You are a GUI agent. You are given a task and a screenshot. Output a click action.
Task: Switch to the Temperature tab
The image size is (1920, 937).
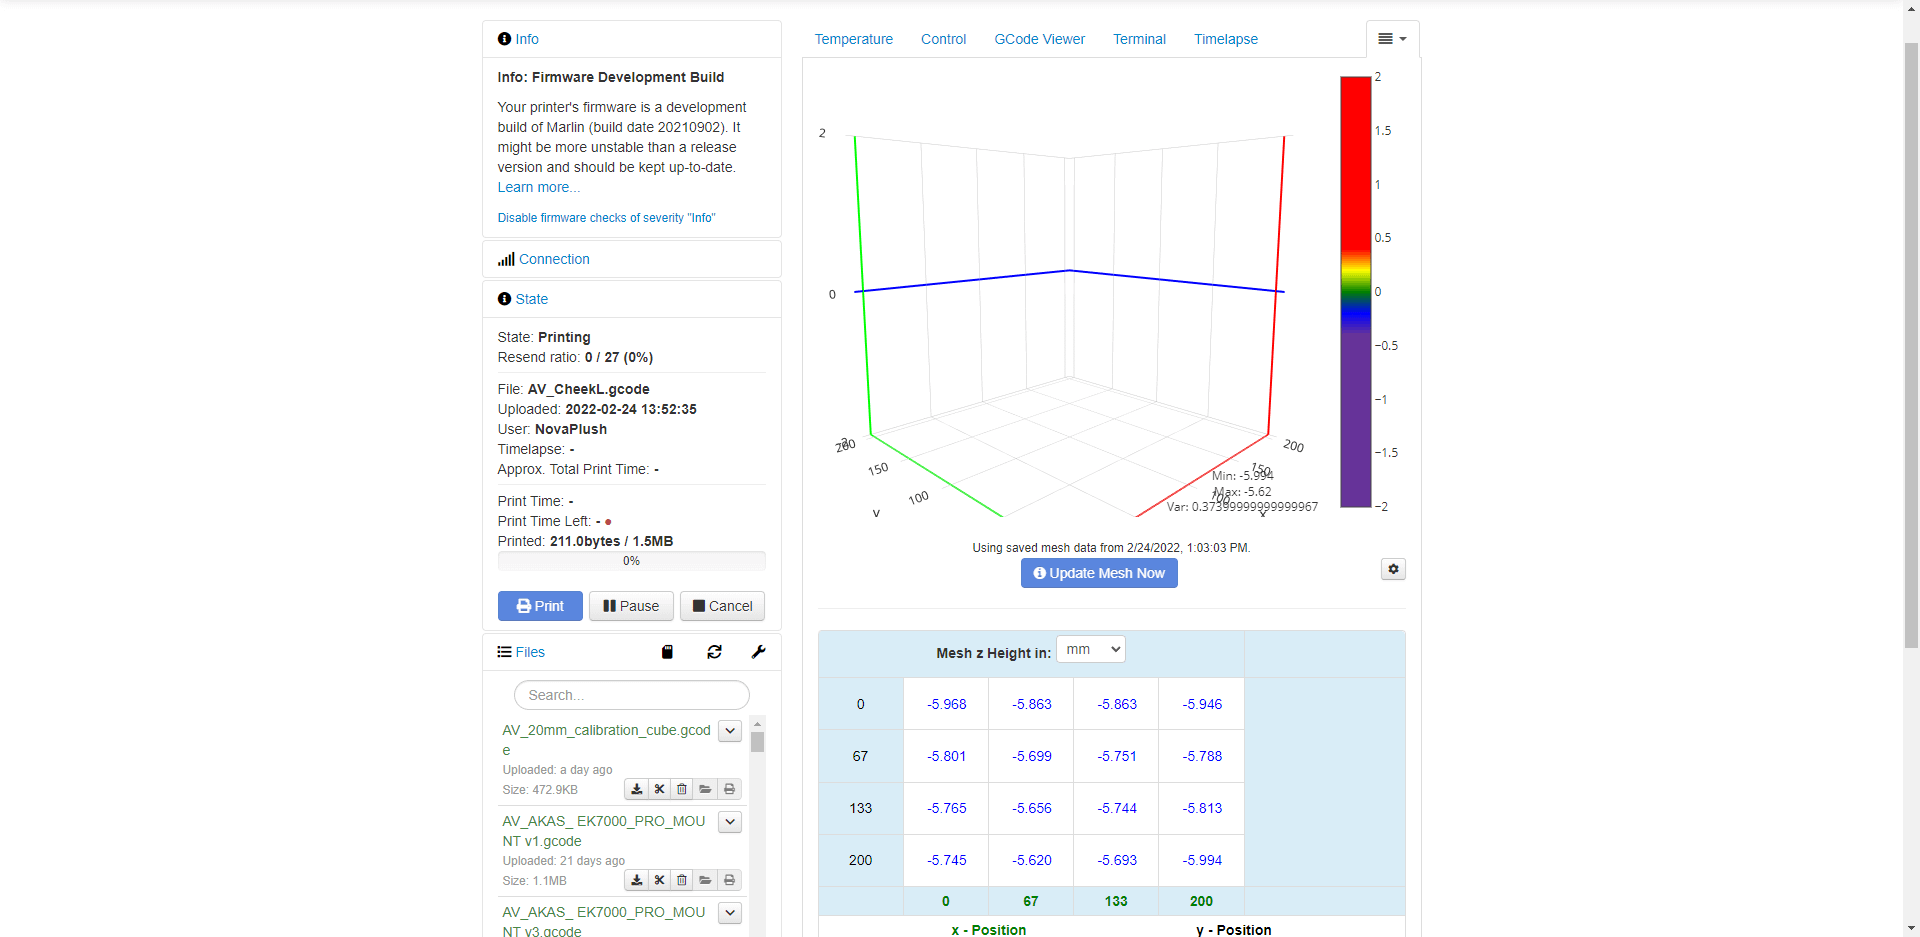point(853,39)
